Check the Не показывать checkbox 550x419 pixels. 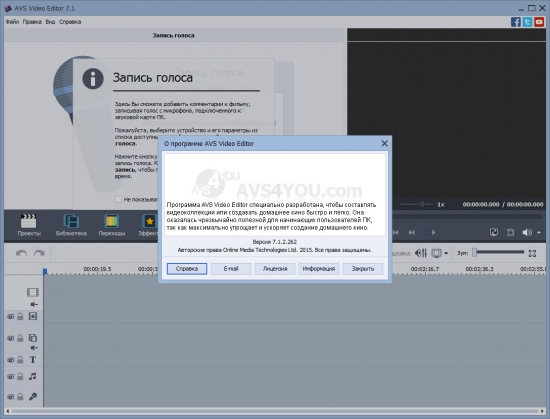pyautogui.click(x=119, y=199)
